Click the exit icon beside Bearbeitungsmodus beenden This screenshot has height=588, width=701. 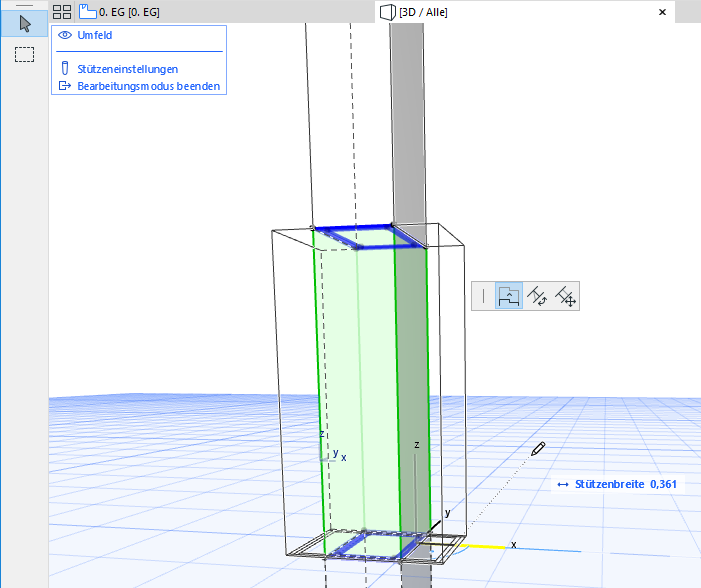pos(65,85)
